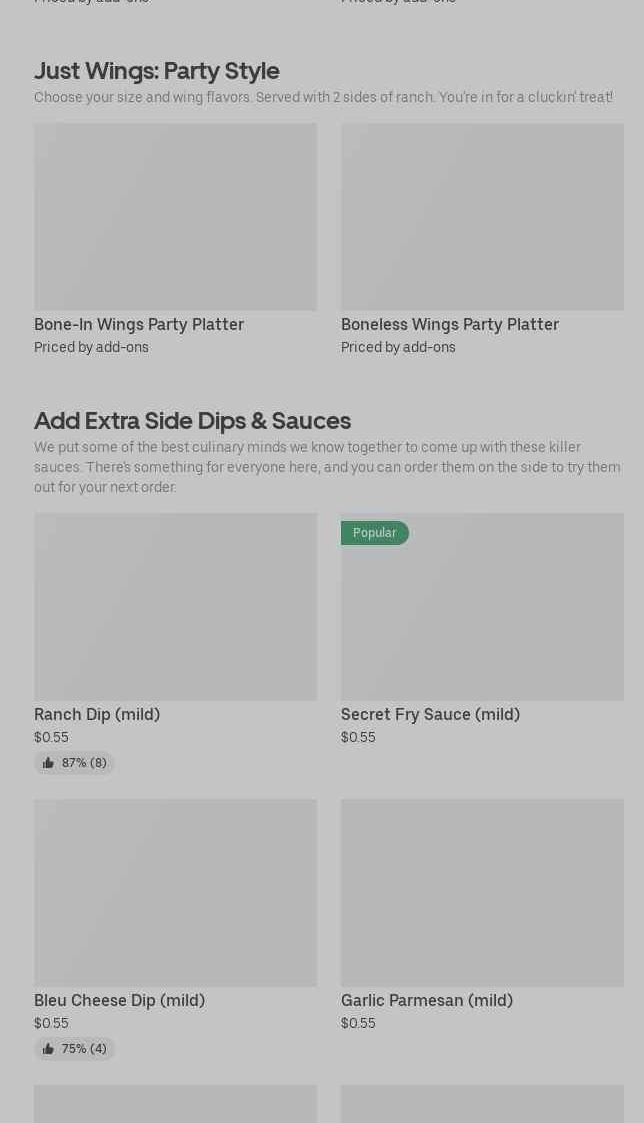
Task: Click the Bone-In Wings Party Platter title
Action: tap(139, 324)
